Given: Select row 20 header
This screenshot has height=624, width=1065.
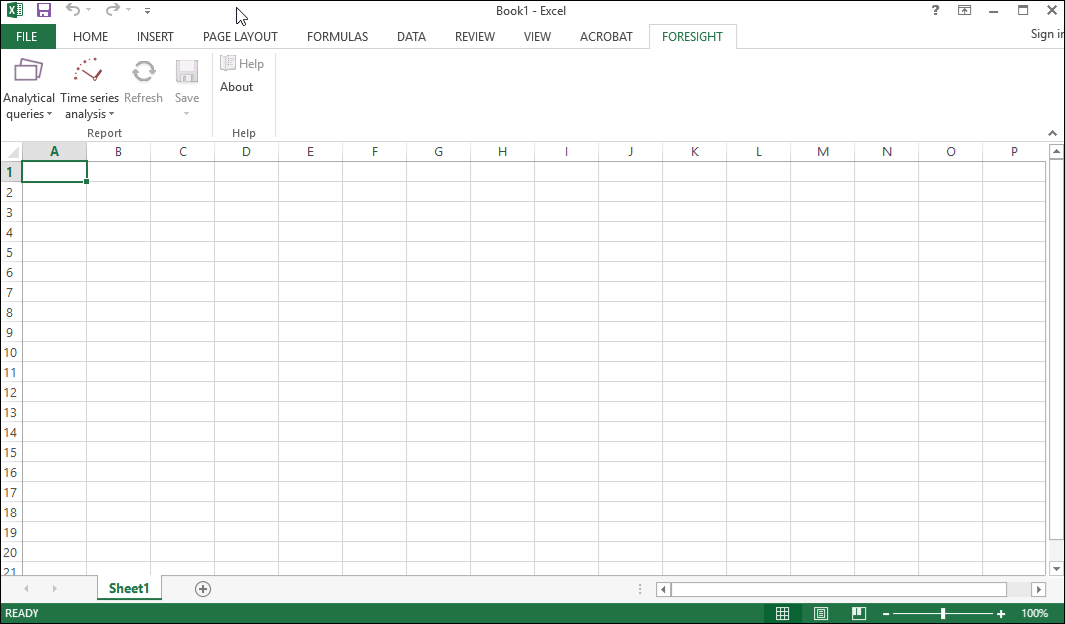Looking at the screenshot, I should coord(11,553).
